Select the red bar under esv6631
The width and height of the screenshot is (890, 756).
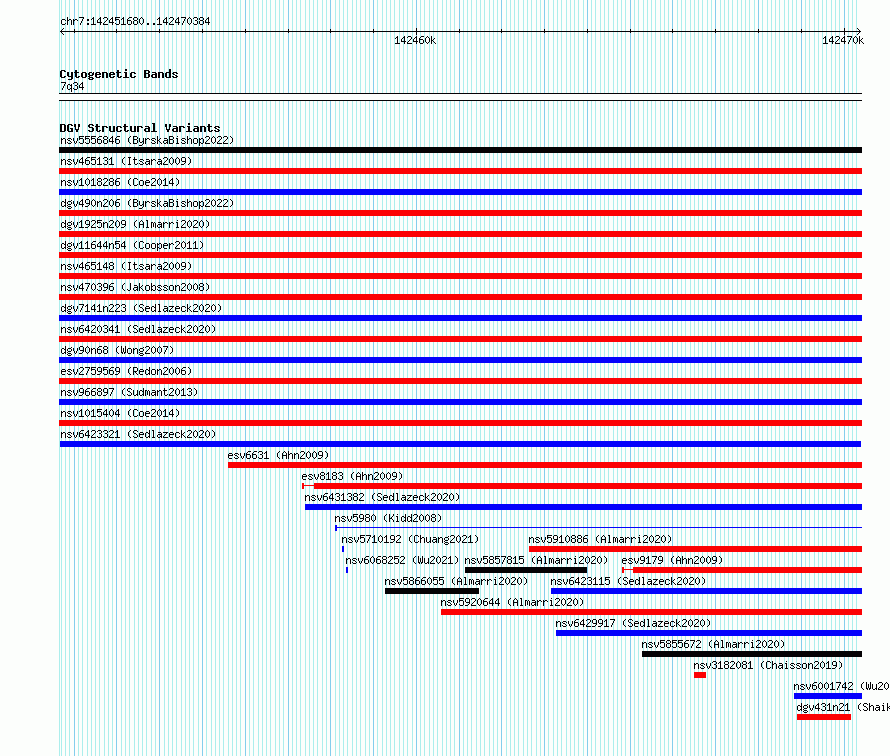545,465
